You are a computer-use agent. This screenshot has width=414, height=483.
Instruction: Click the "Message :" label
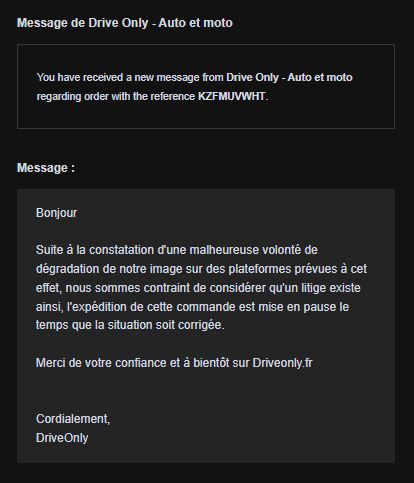tap(46, 168)
